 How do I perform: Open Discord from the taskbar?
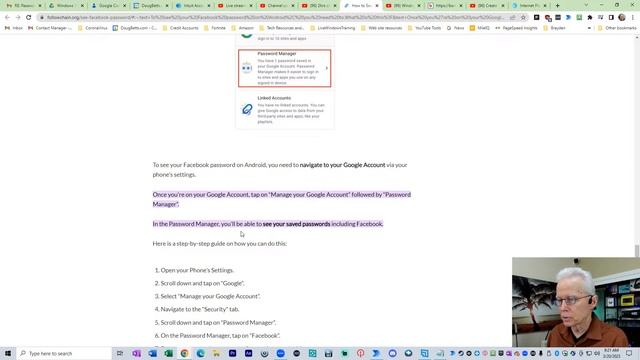(392, 353)
